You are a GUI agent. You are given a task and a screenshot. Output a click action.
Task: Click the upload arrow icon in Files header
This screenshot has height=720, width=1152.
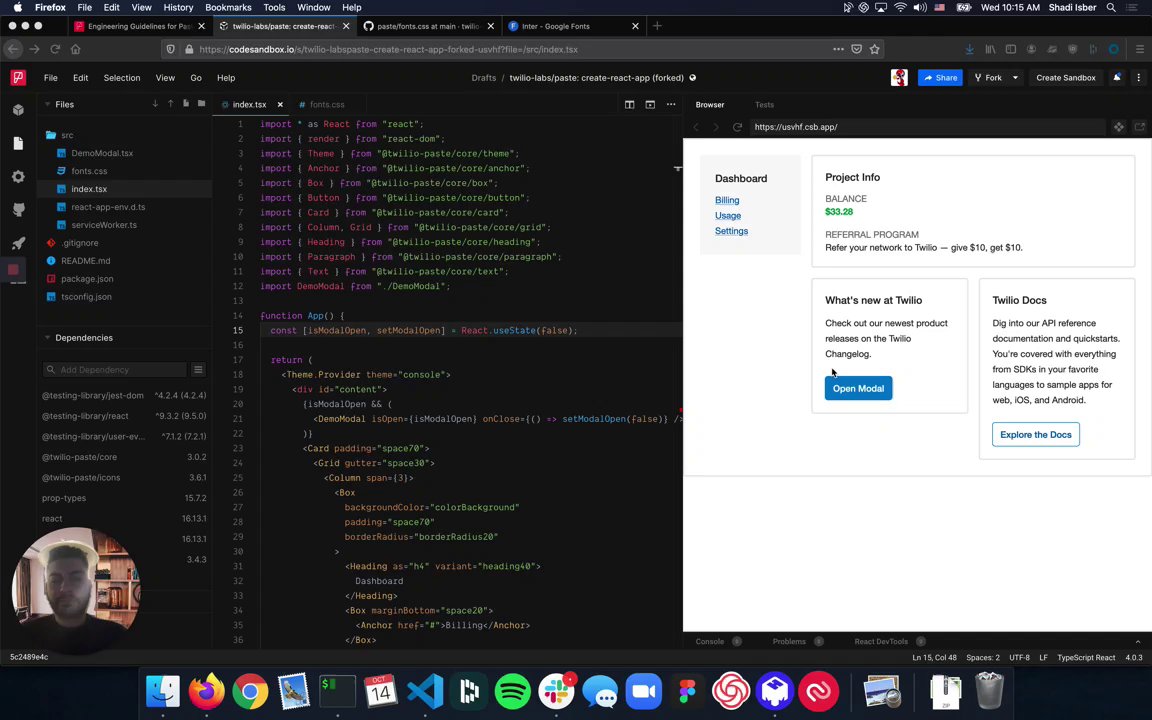pos(170,104)
